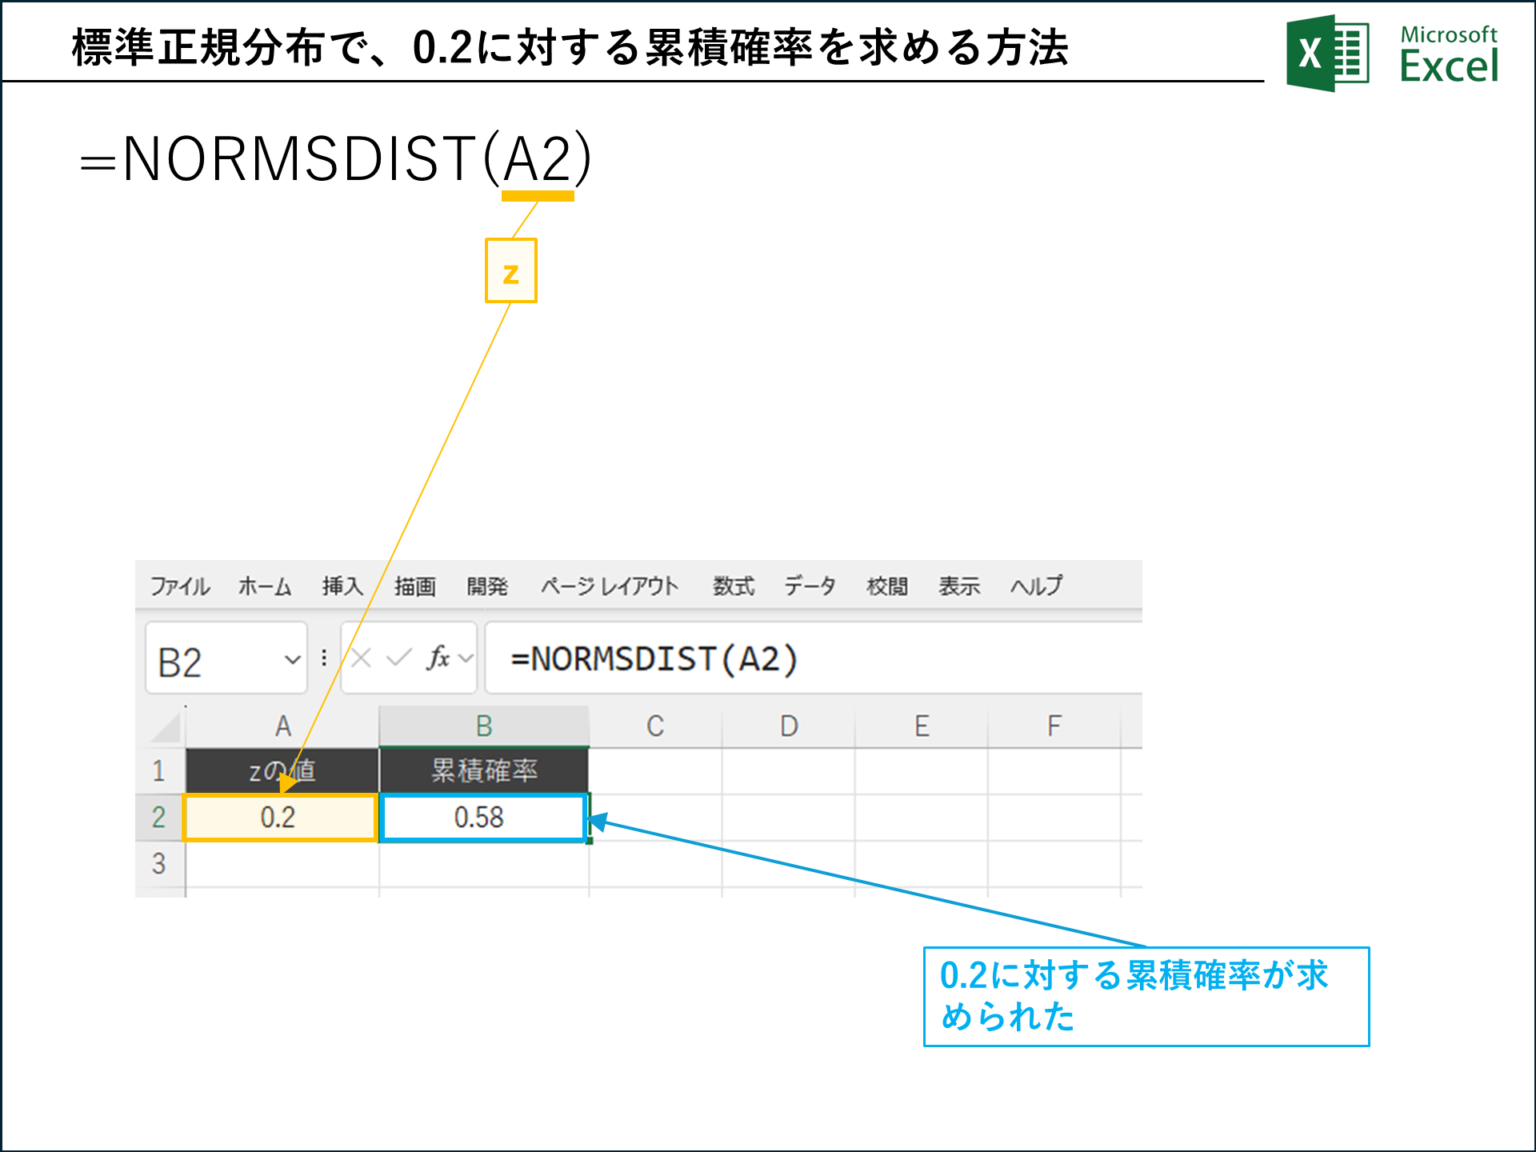Screen dimensions: 1536x1152
Task: Click the three-dot handle next to Name Box
Action: (x=323, y=657)
